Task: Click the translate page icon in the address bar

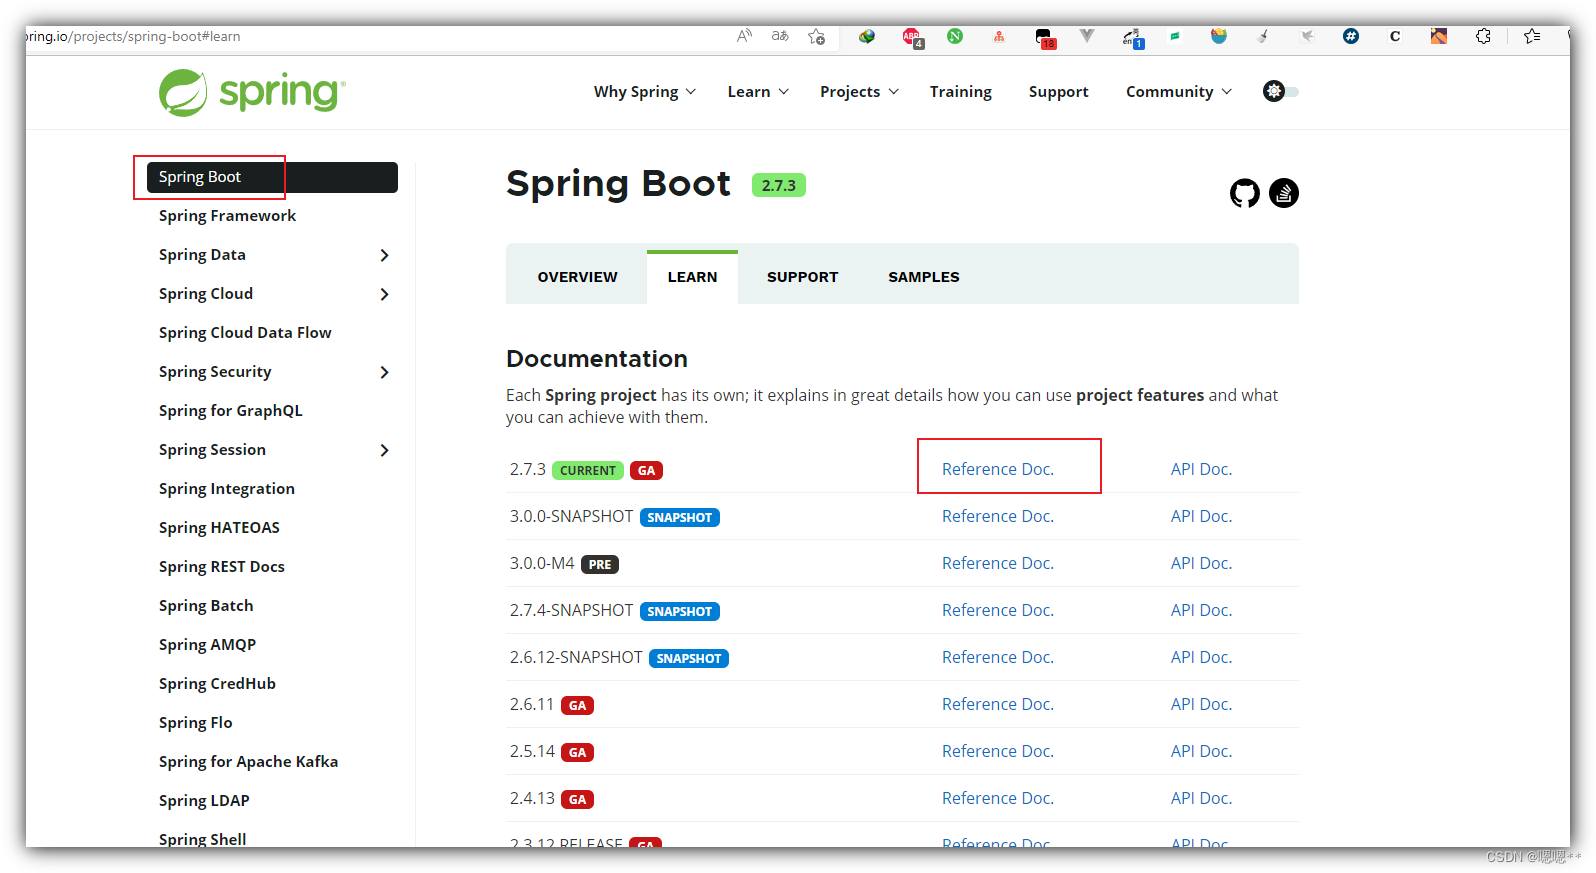Action: tap(780, 36)
